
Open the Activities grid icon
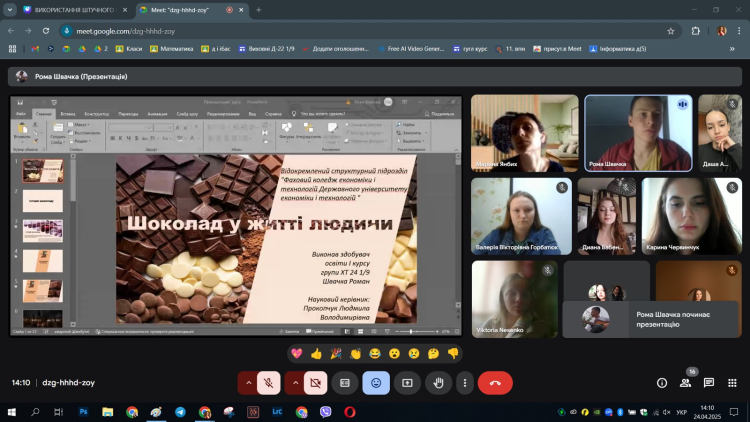pos(732,382)
